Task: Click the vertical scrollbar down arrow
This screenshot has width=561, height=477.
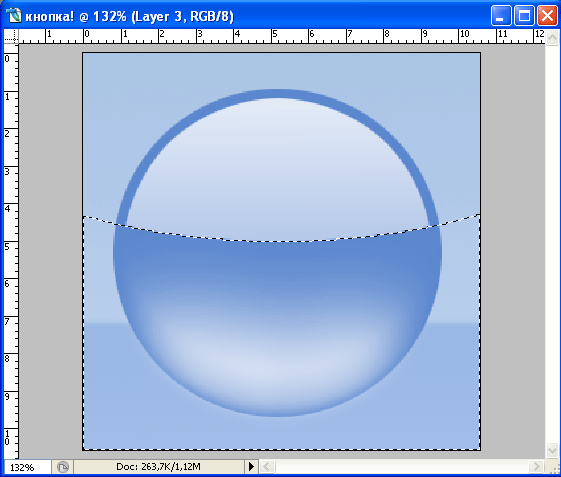Action: (x=552, y=450)
